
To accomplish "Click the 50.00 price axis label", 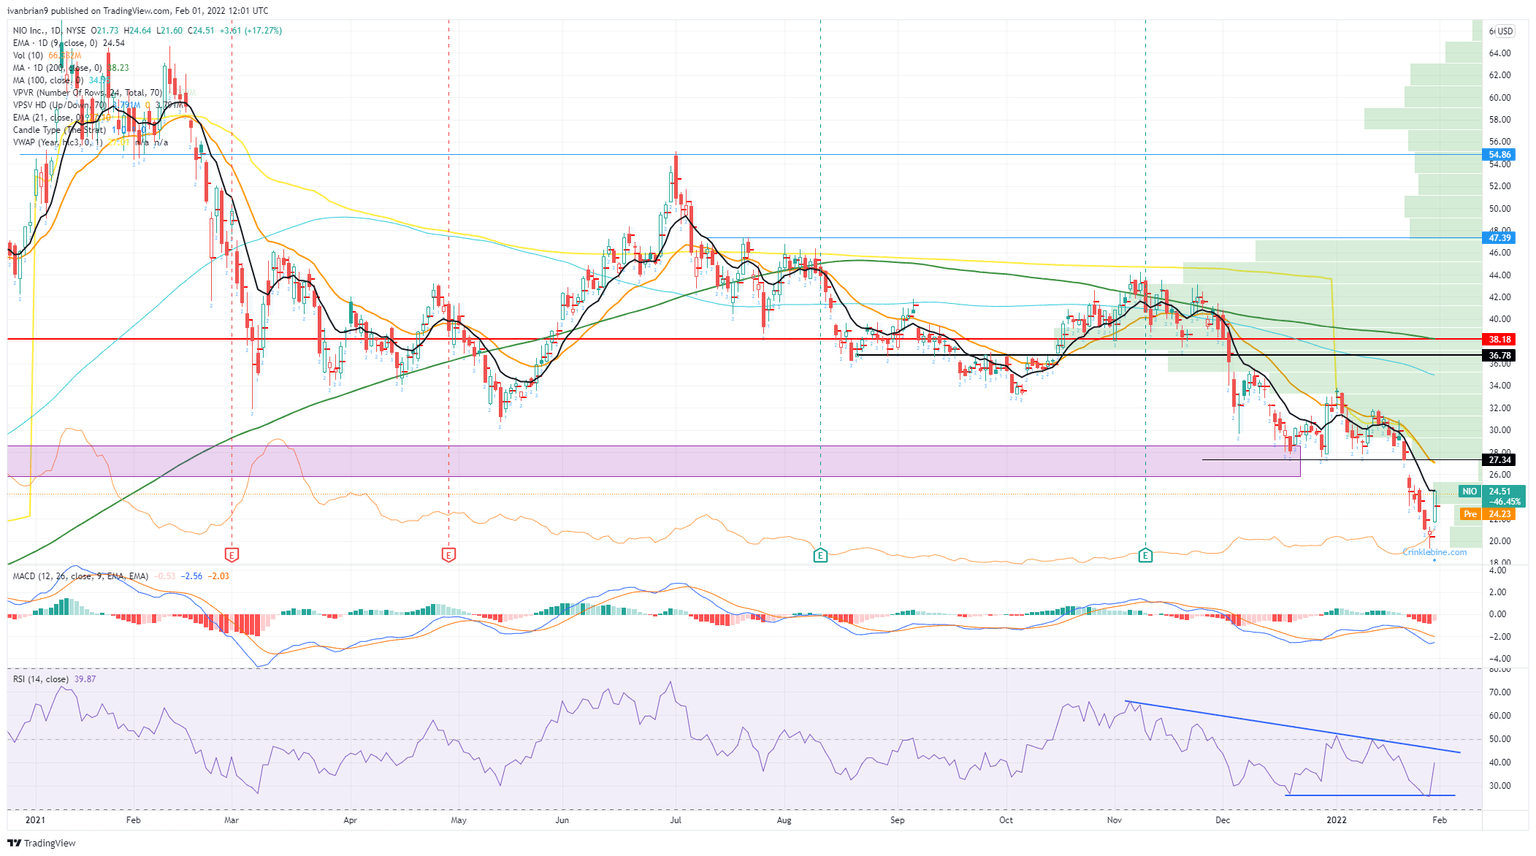I will [x=1499, y=209].
